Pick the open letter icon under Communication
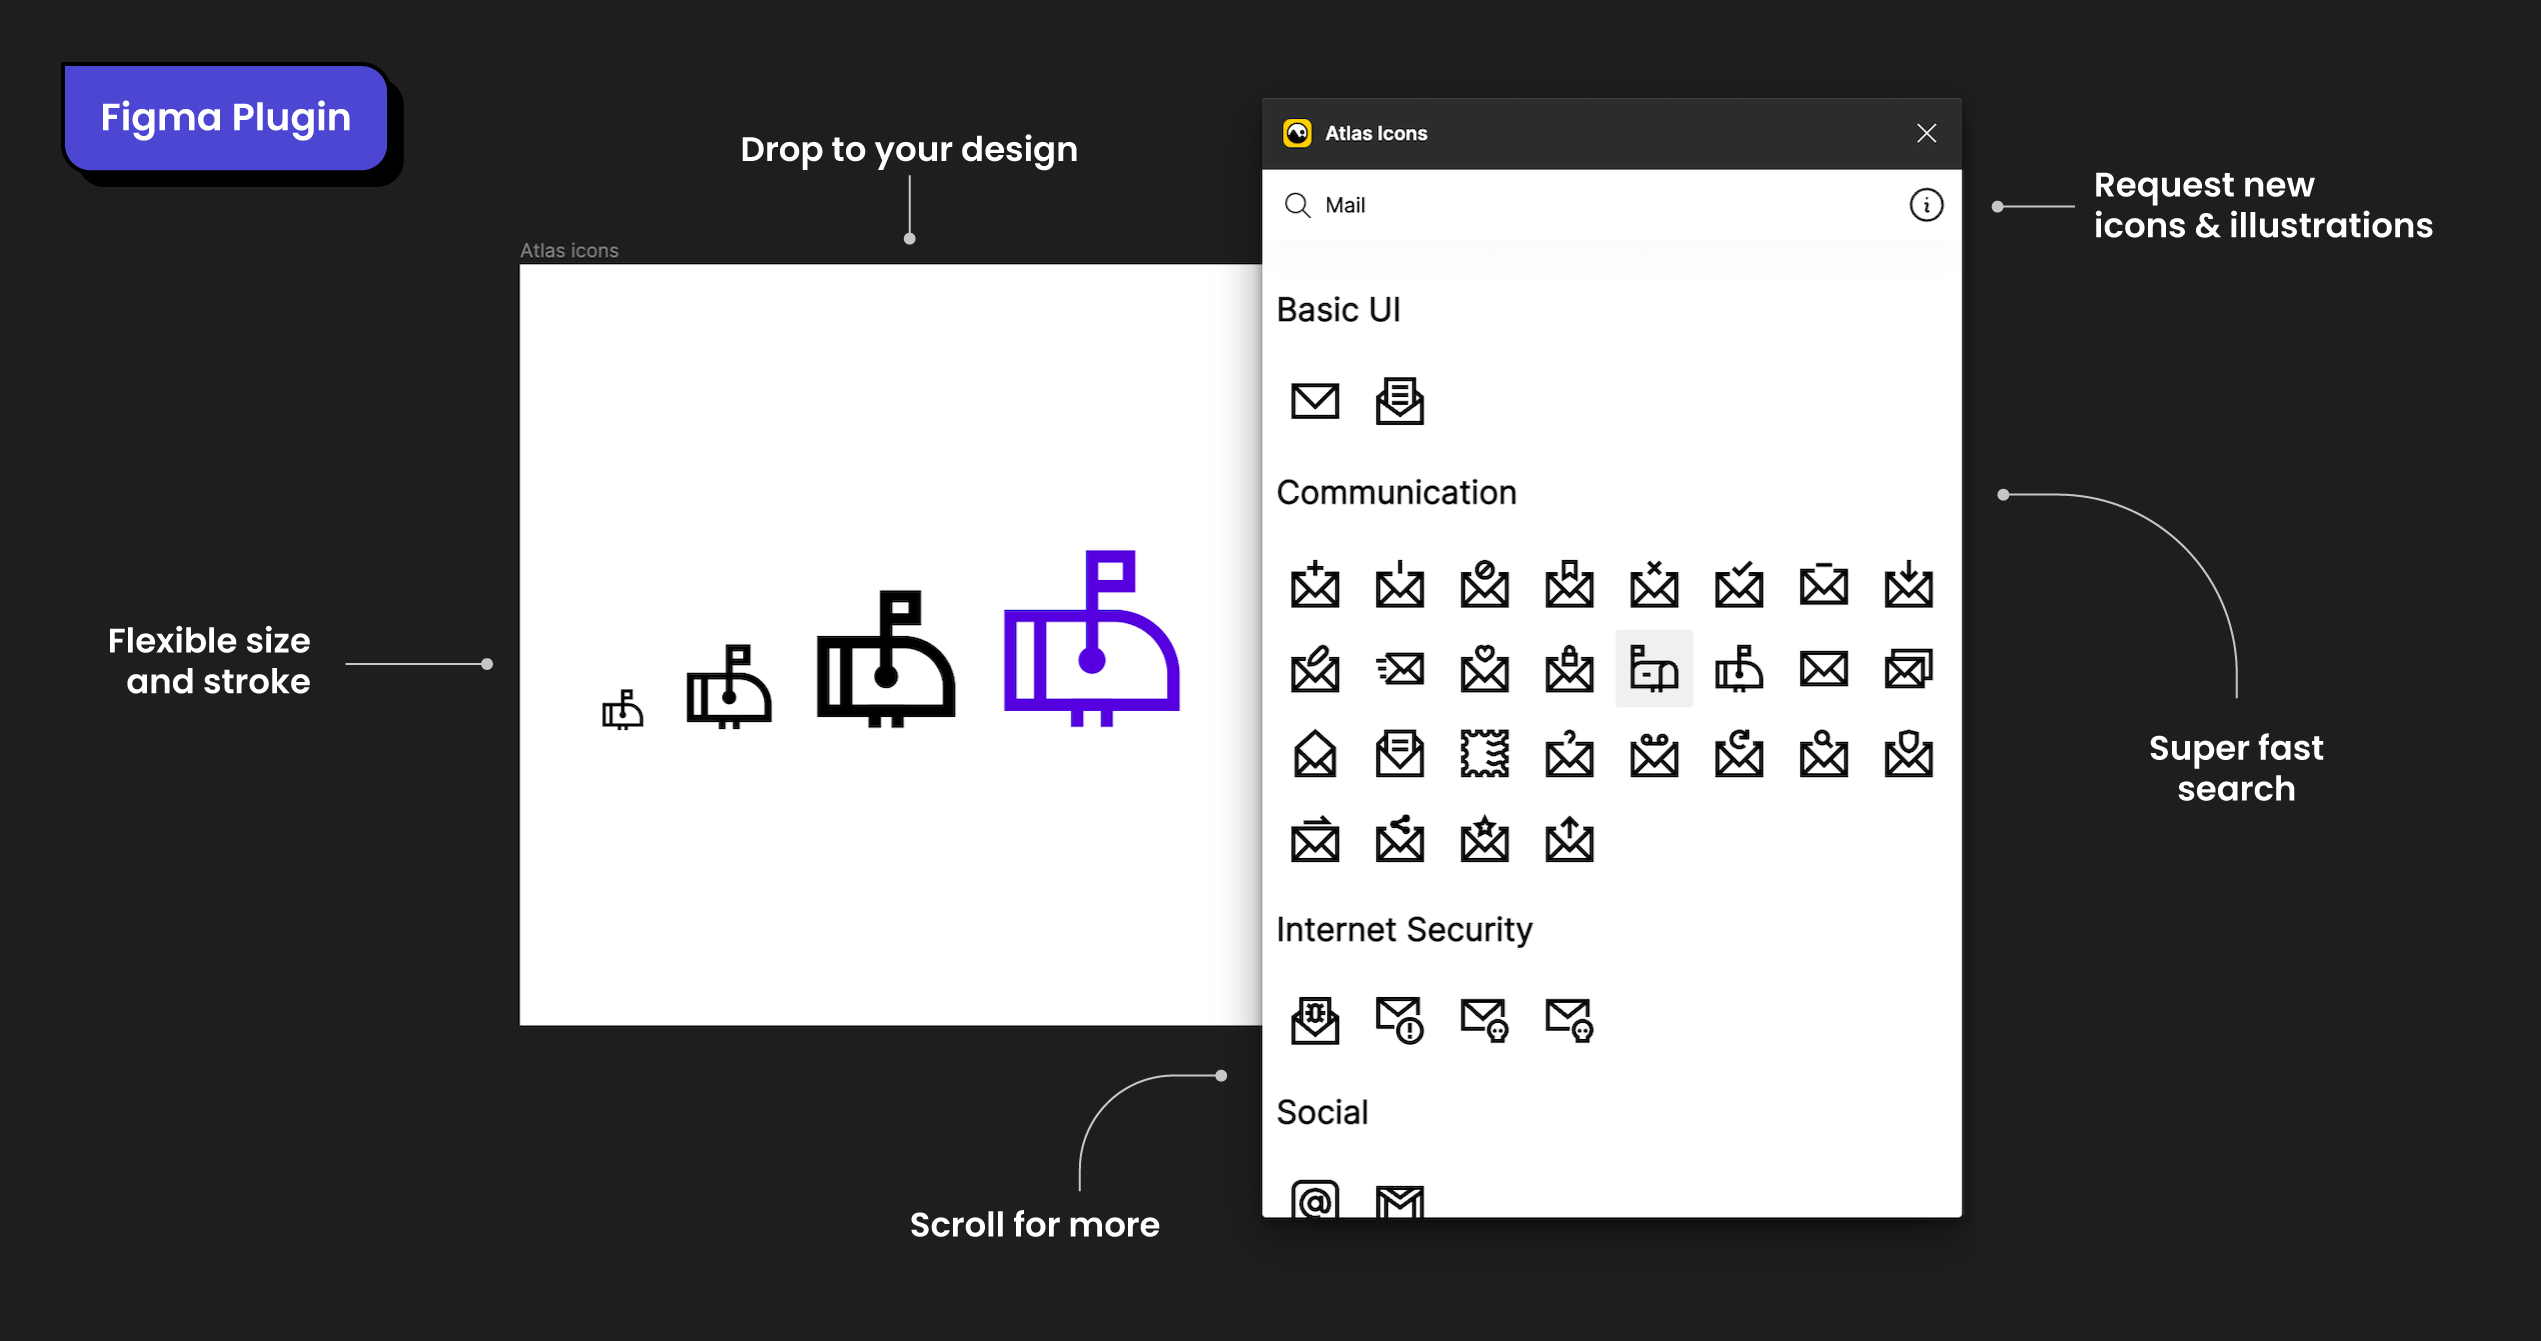Image resolution: width=2541 pixels, height=1341 pixels. coord(1399,754)
